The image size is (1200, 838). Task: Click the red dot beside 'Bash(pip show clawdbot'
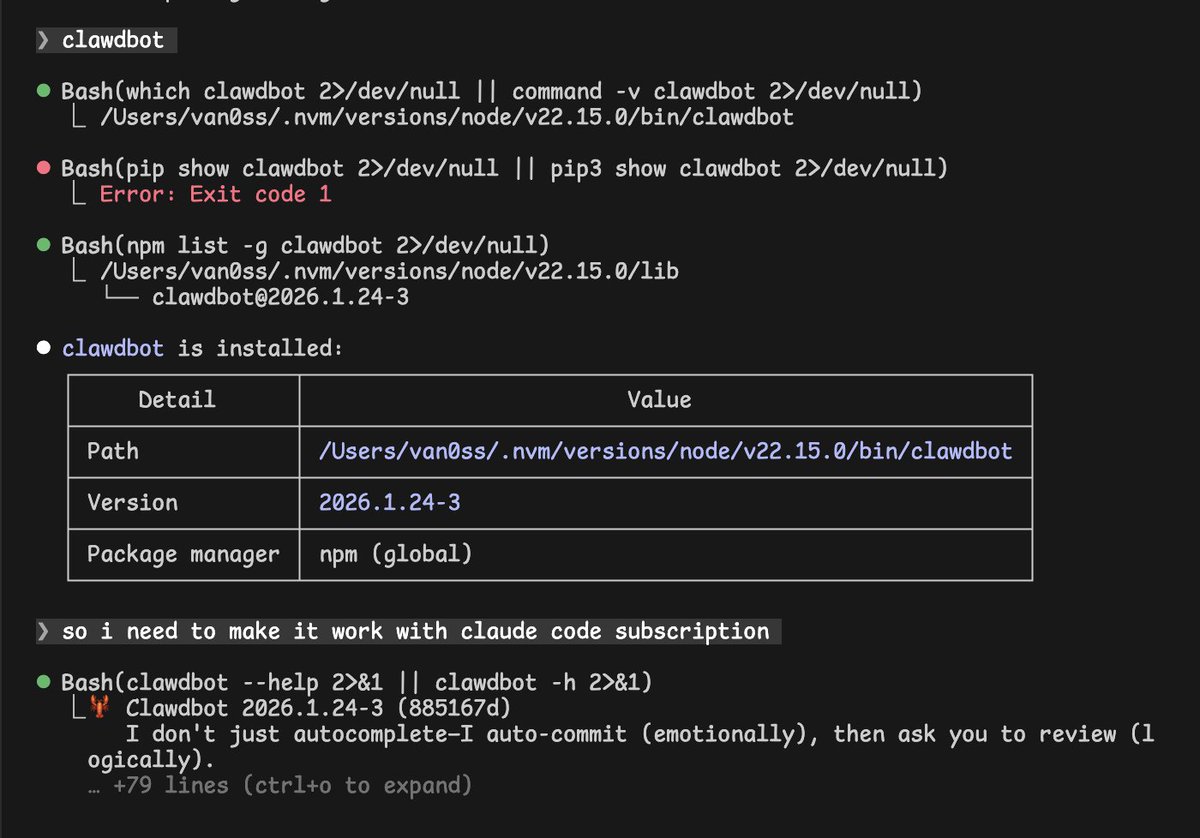43,168
